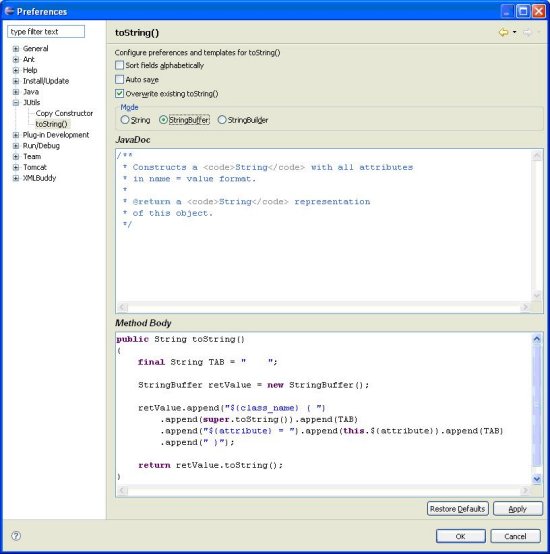Image resolution: width=550 pixels, height=554 pixels.
Task: Toggle the Auto save checkbox
Action: tap(119, 79)
